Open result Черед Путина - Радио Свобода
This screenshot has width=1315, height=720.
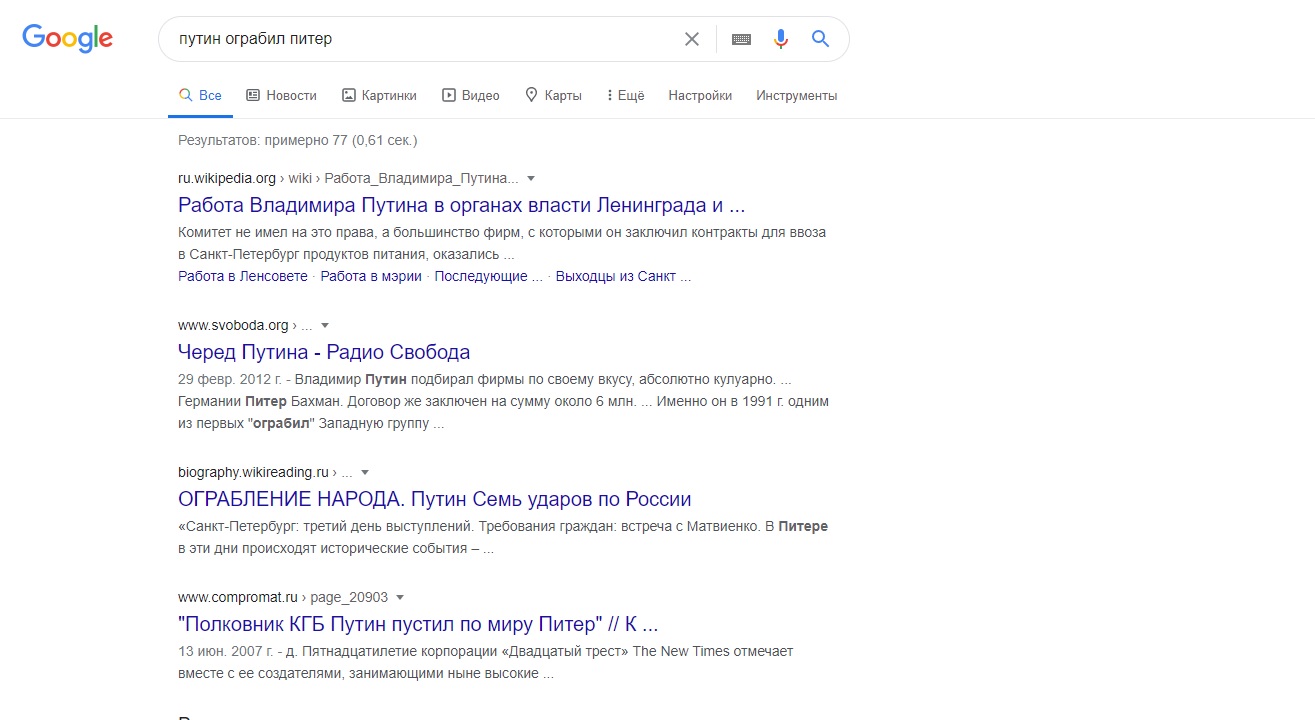point(324,352)
